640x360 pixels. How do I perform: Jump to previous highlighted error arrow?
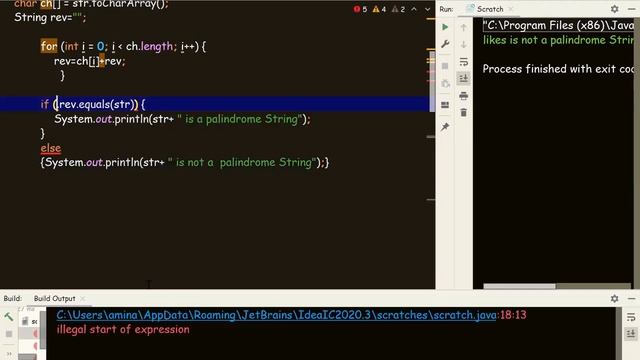414,9
